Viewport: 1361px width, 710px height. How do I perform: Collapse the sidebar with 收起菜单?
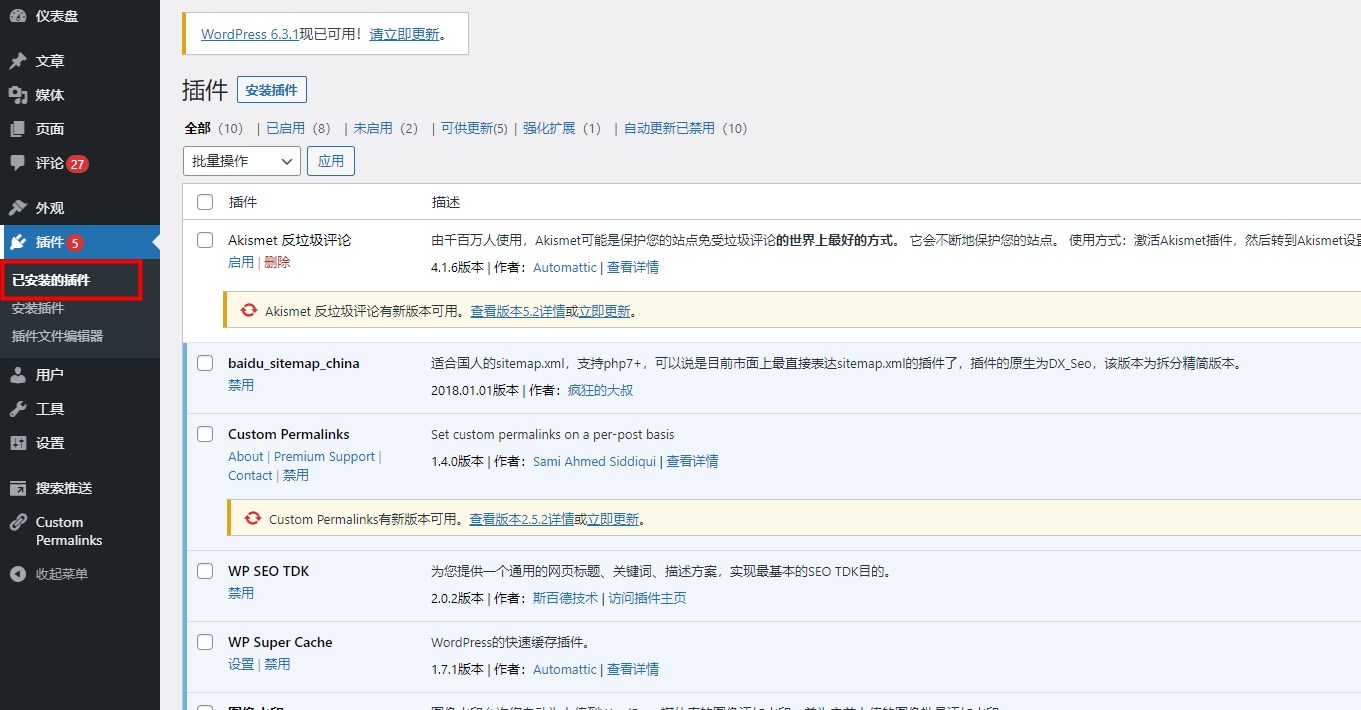point(61,574)
